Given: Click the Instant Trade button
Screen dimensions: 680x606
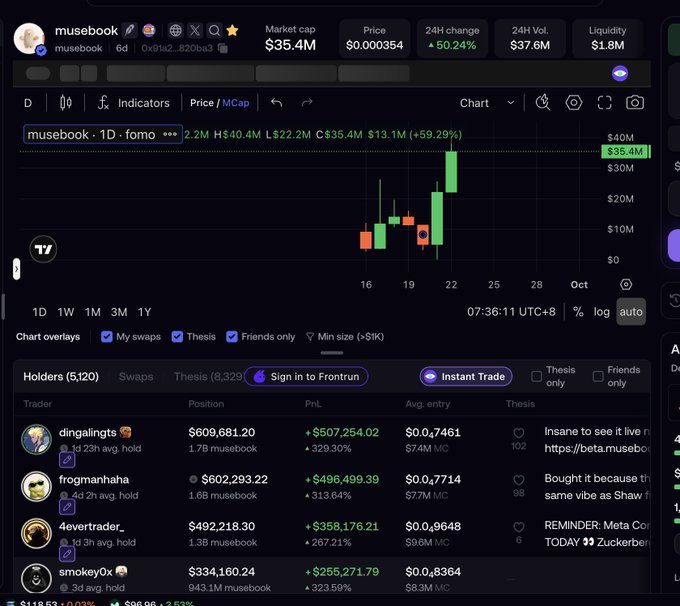Looking at the screenshot, I should [x=466, y=377].
